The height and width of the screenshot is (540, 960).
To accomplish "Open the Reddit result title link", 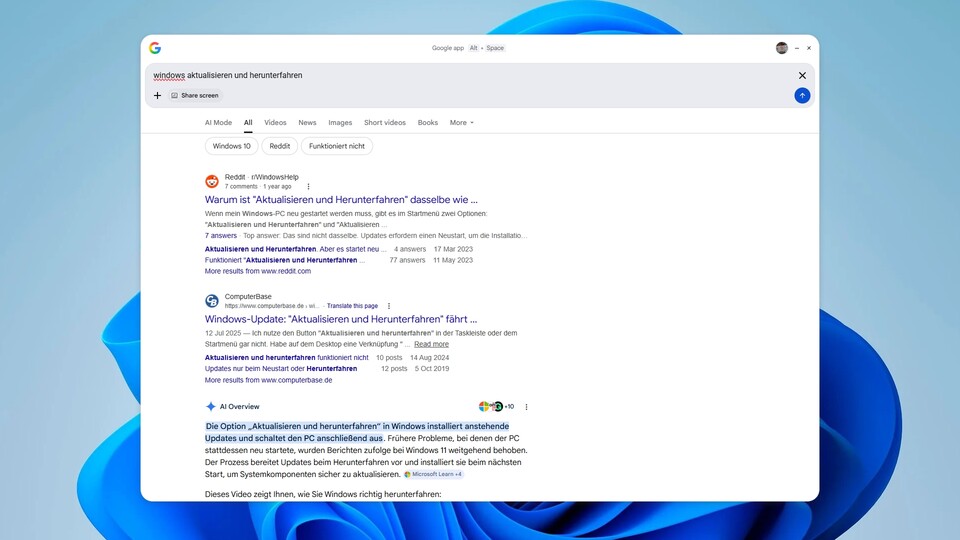I will click(x=341, y=199).
